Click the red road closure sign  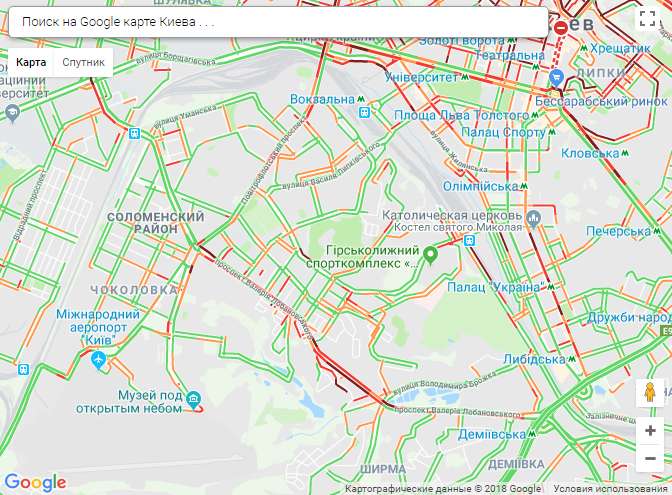tap(561, 28)
